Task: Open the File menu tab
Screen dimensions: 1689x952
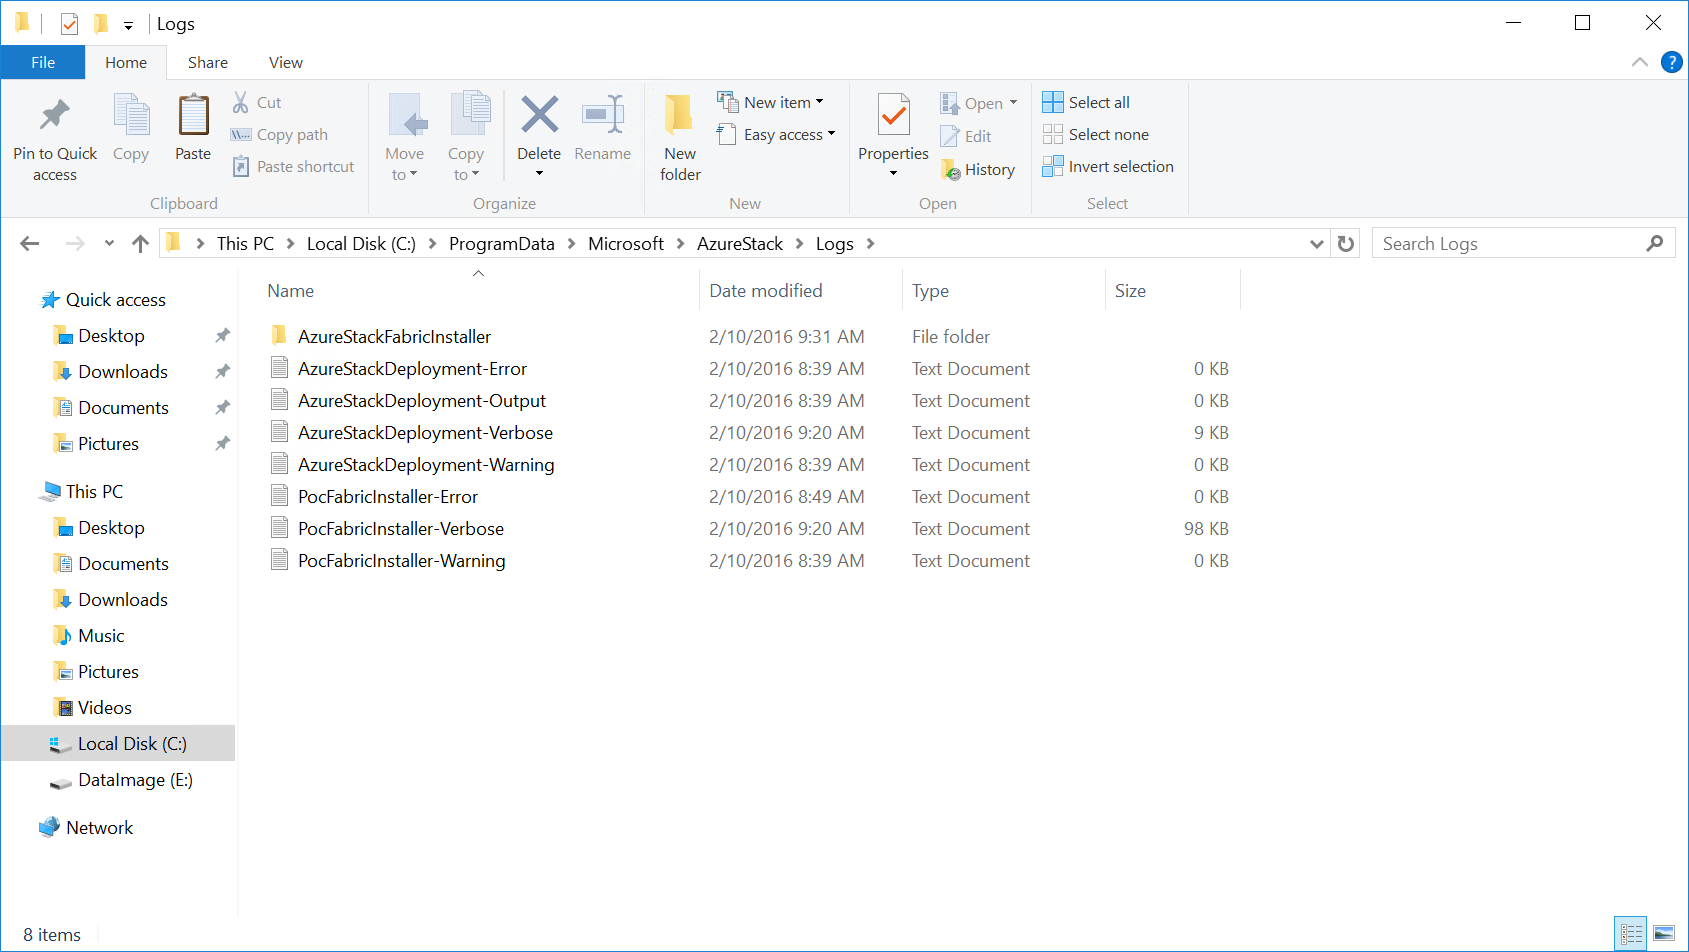Action: coord(43,62)
